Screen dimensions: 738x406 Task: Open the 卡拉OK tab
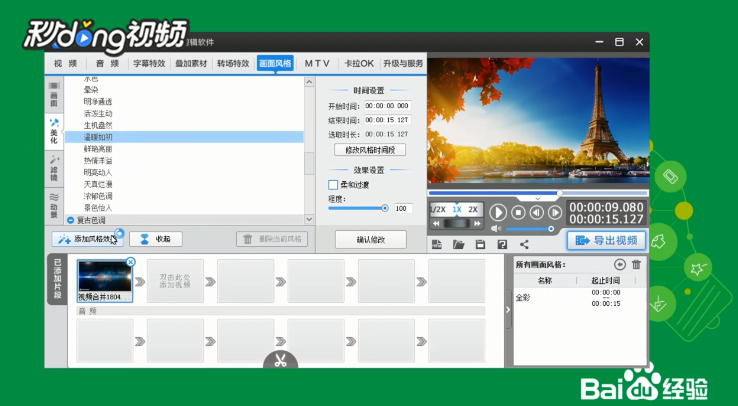point(359,64)
